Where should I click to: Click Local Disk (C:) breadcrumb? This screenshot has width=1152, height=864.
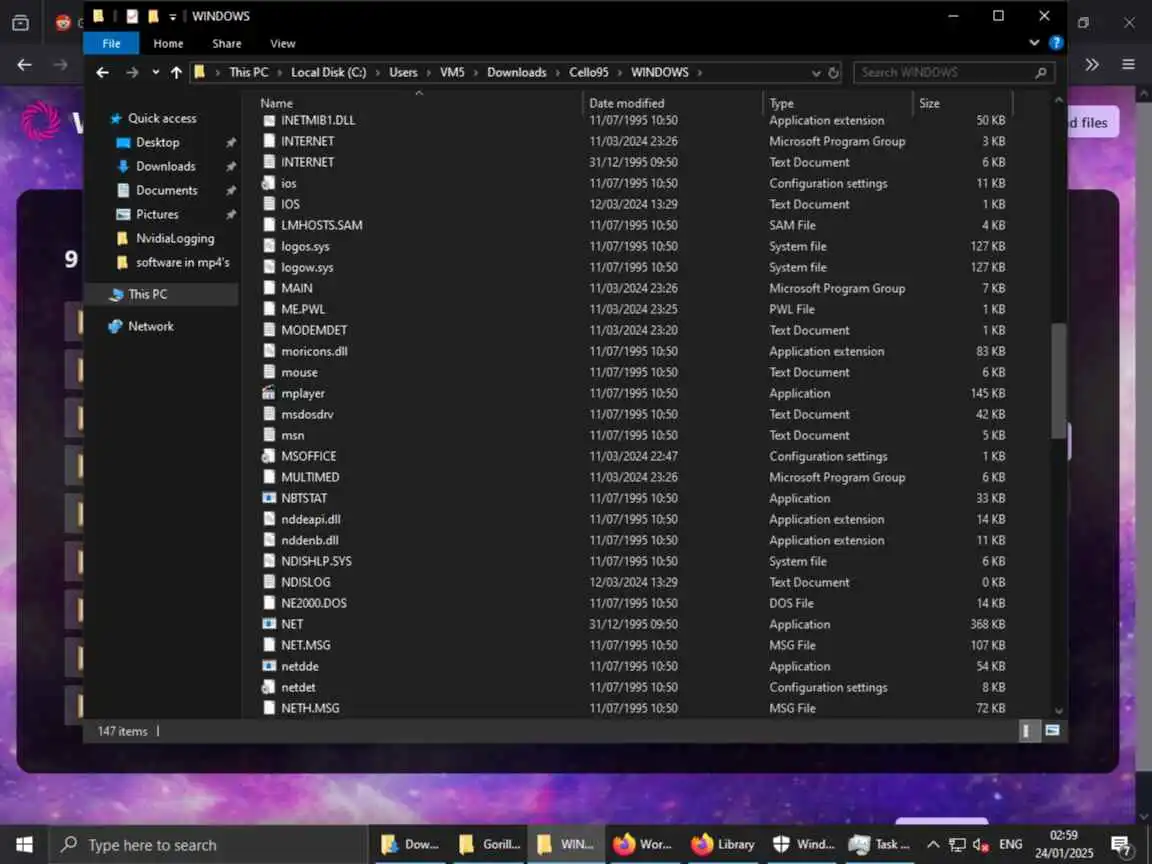328,72
